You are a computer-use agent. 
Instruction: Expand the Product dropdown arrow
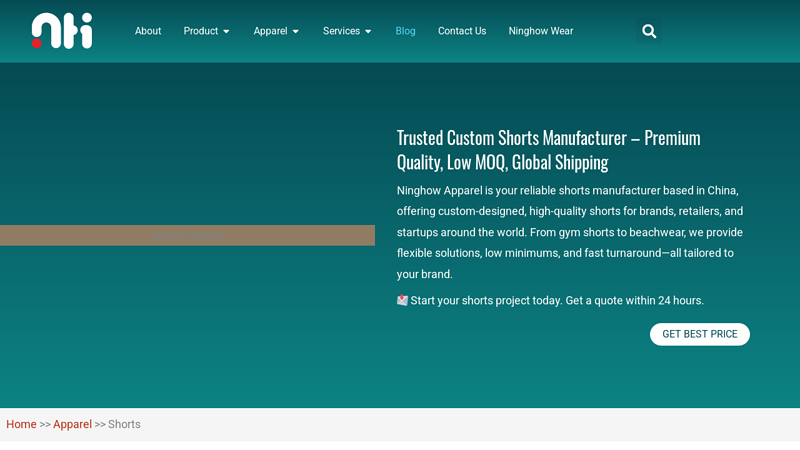(226, 32)
